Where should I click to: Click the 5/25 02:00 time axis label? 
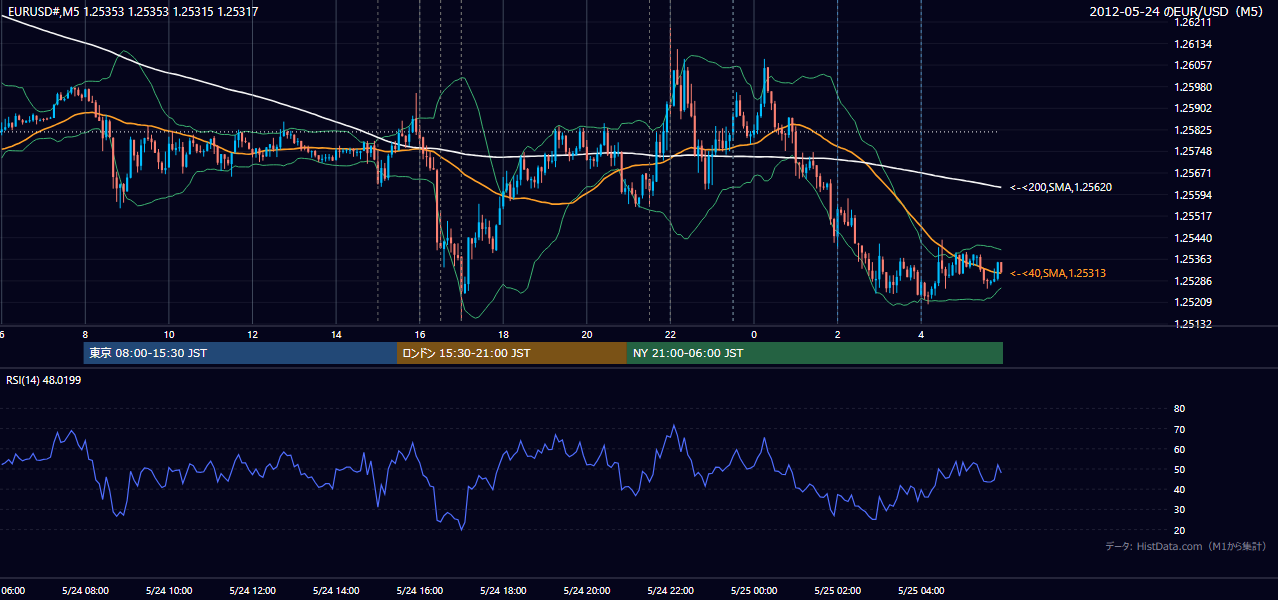837,590
